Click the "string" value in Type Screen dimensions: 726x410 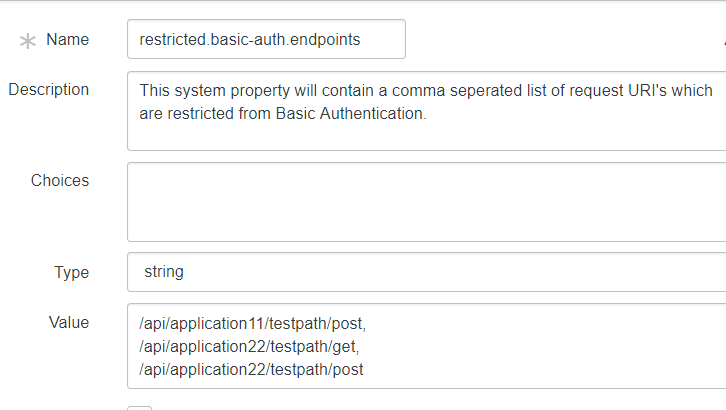click(164, 272)
